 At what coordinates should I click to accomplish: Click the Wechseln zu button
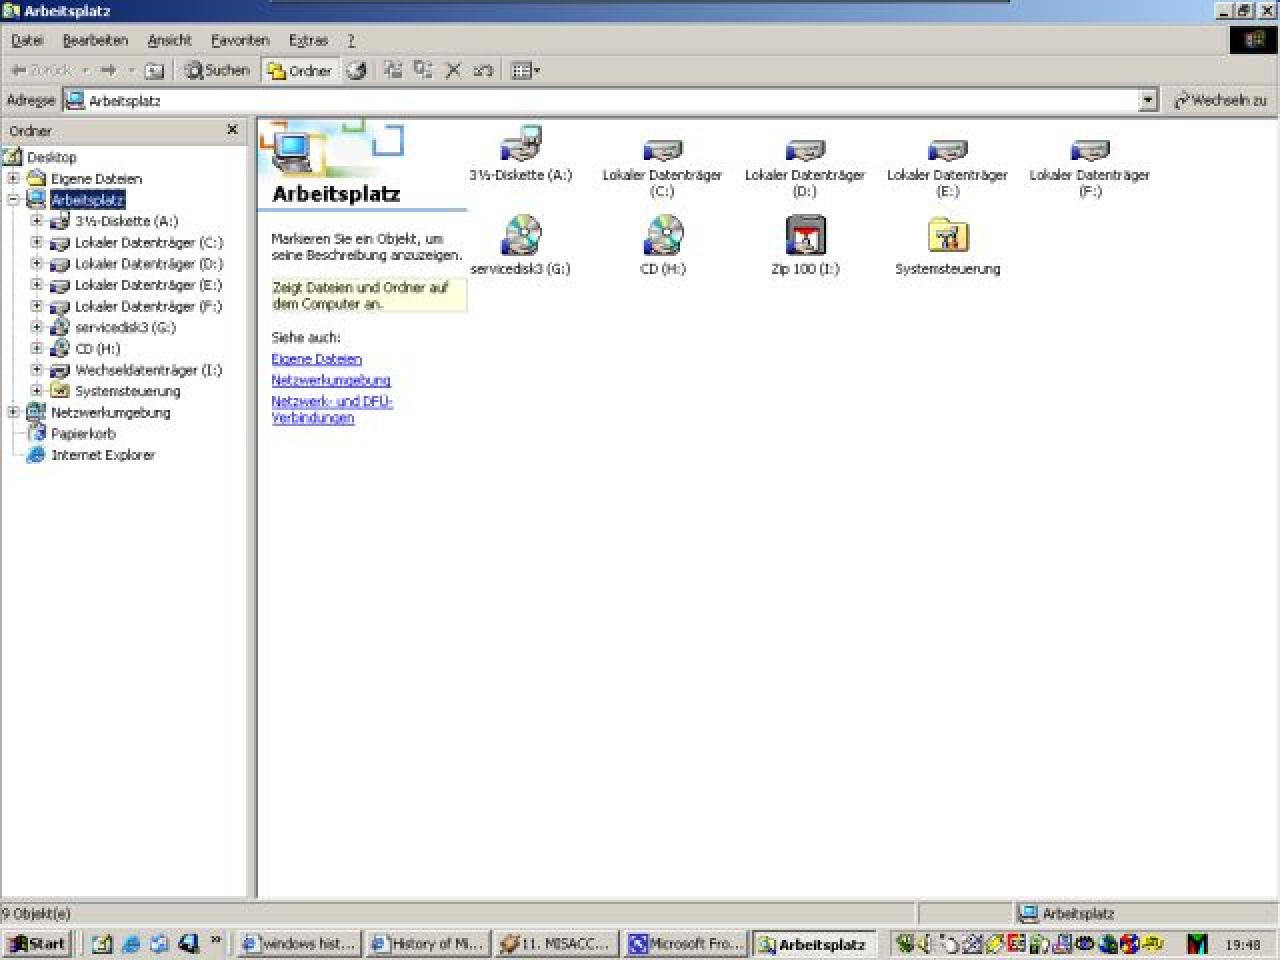point(1220,100)
